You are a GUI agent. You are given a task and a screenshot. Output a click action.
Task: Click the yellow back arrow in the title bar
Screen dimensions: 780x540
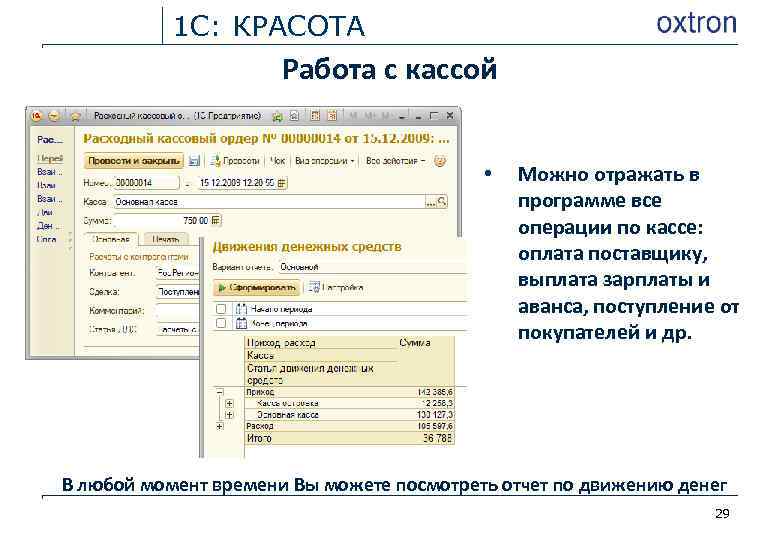click(x=54, y=116)
